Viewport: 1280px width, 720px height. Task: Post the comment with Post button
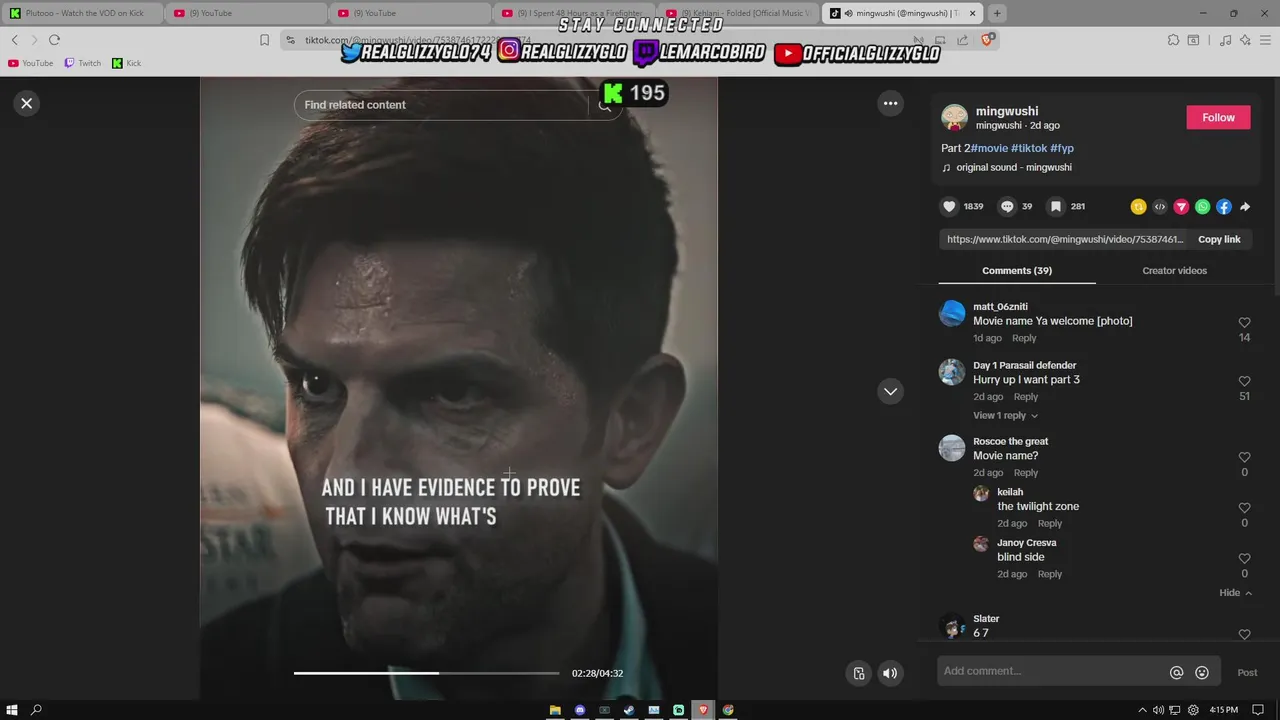click(1247, 673)
